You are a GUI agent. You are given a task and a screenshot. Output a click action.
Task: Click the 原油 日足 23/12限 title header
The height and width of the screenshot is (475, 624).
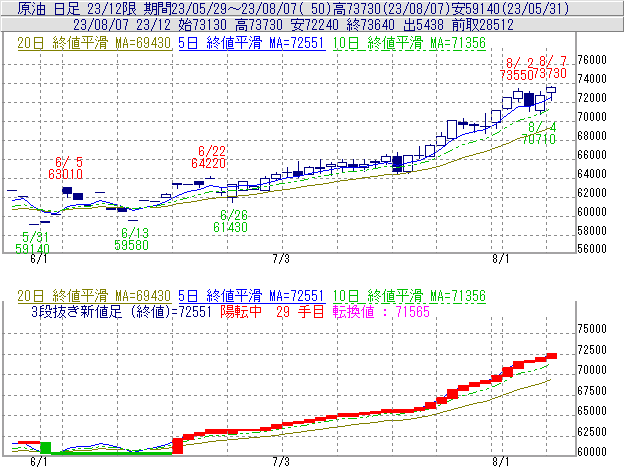click(x=293, y=8)
